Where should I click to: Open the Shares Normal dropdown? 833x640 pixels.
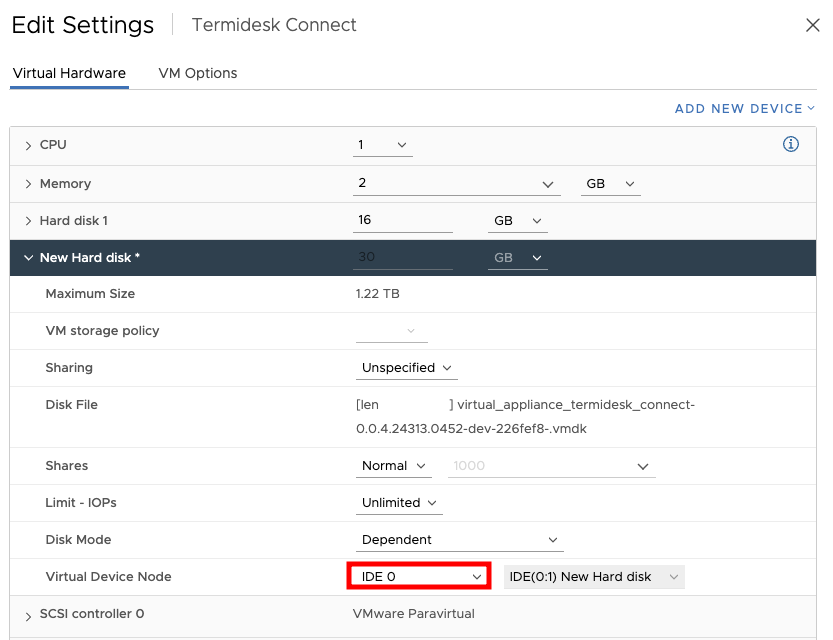point(394,466)
